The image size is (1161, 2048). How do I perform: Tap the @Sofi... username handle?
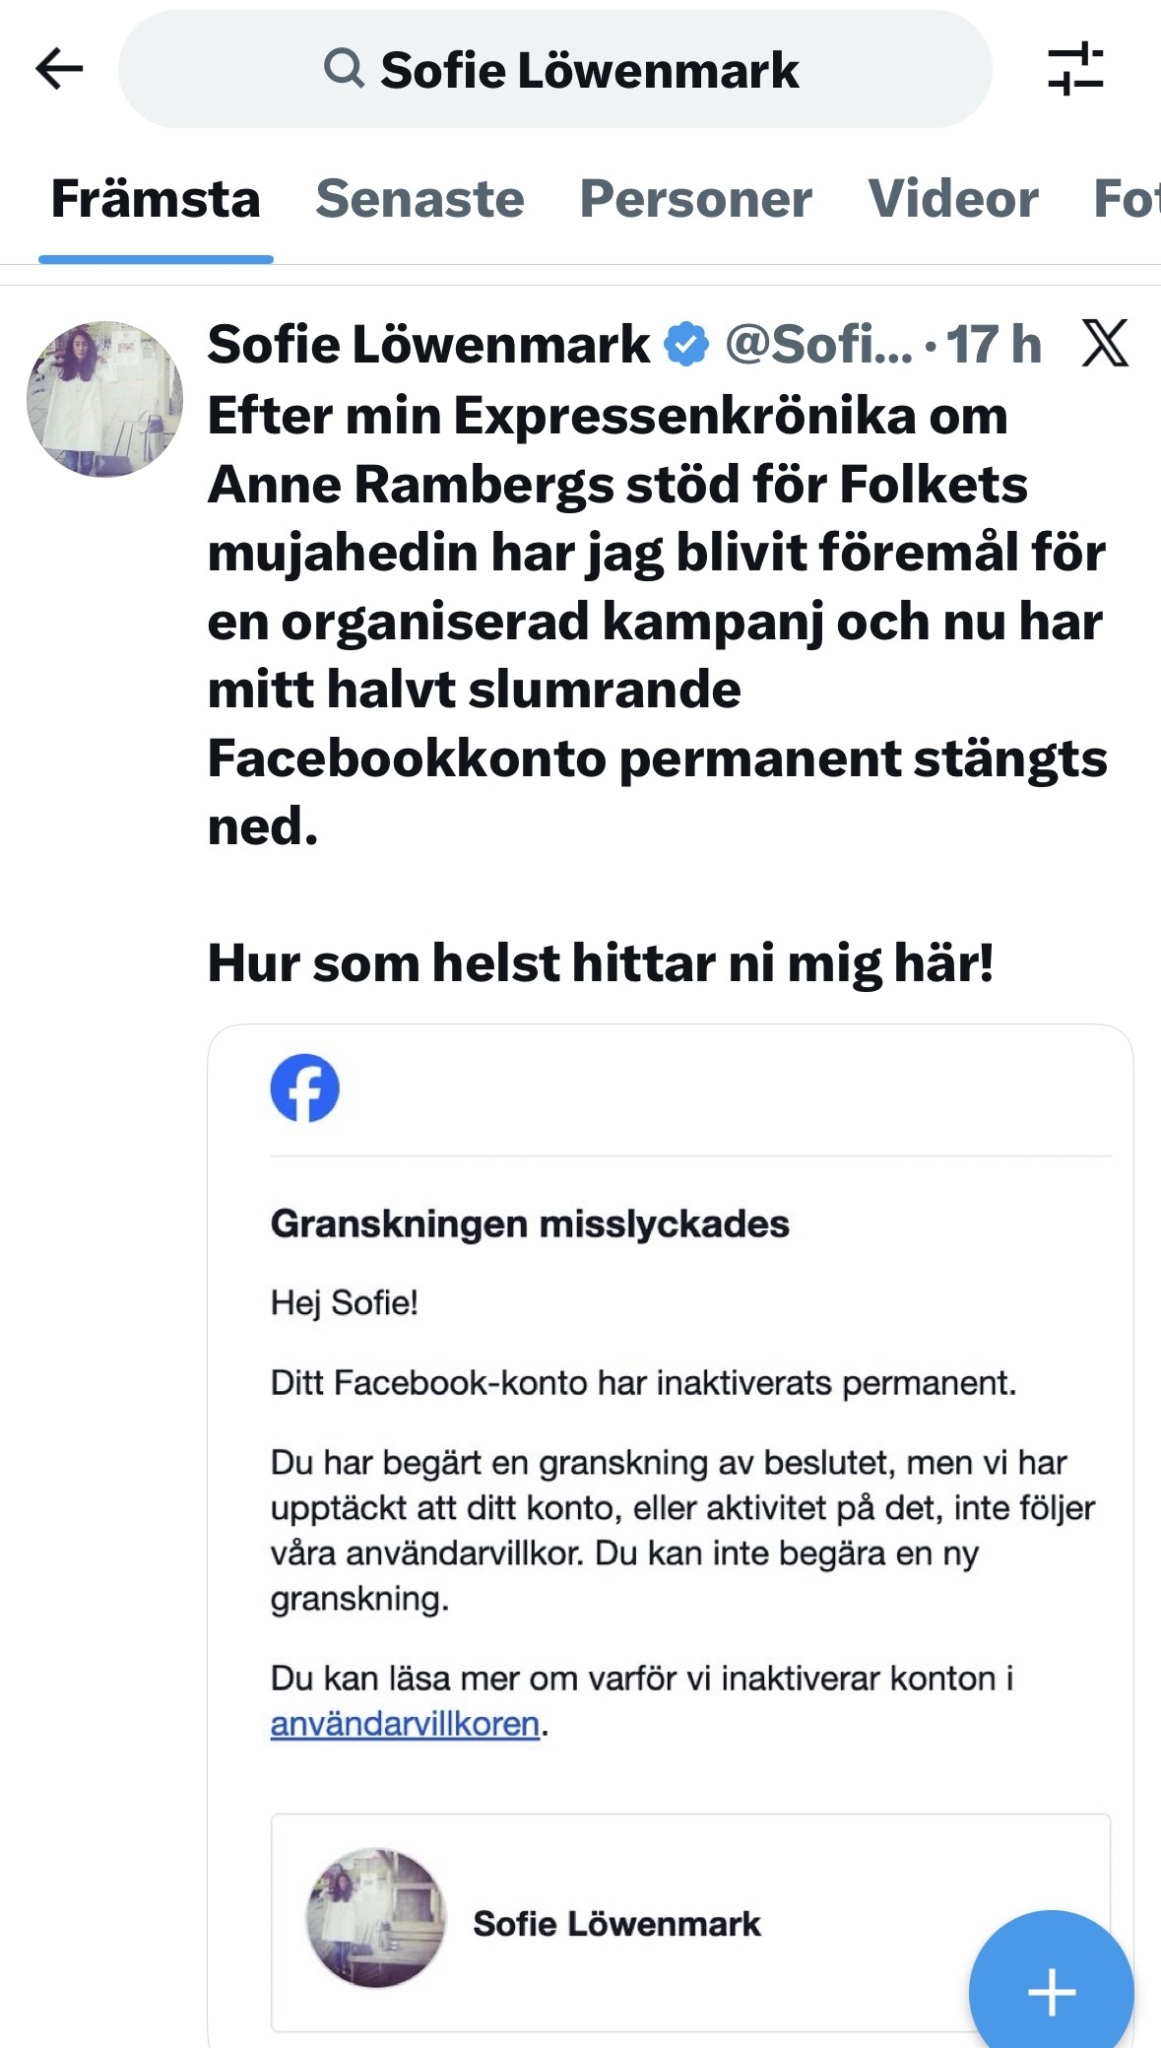pos(818,345)
